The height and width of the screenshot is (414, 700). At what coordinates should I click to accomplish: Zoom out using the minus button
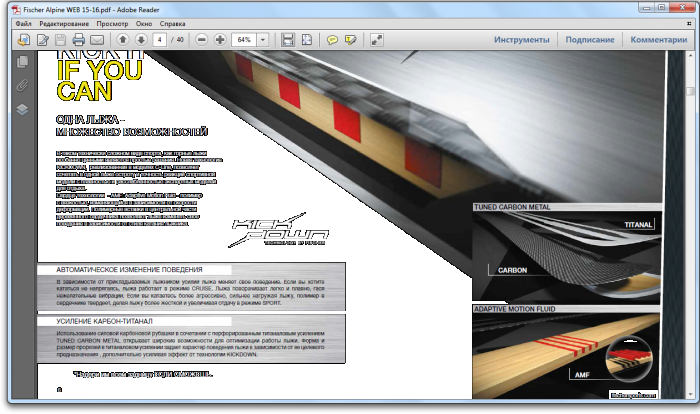point(202,40)
